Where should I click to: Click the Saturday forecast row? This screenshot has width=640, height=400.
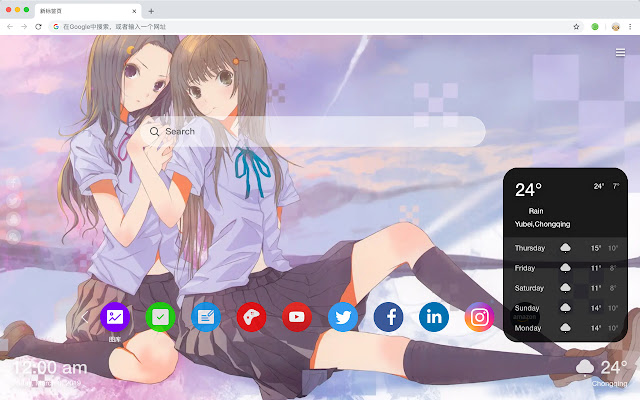tap(566, 288)
